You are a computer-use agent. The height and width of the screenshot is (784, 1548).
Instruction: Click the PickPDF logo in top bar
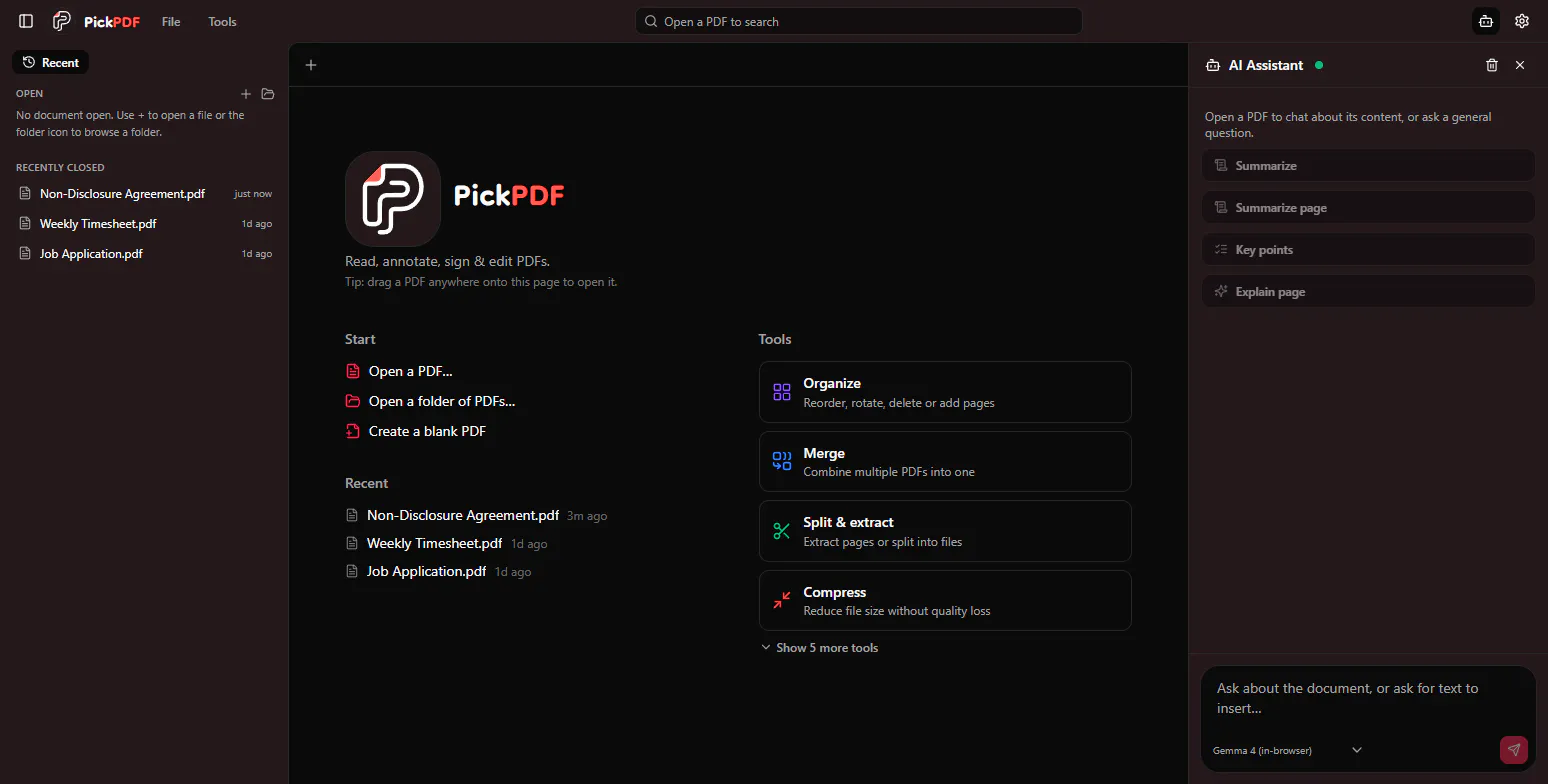(x=96, y=21)
